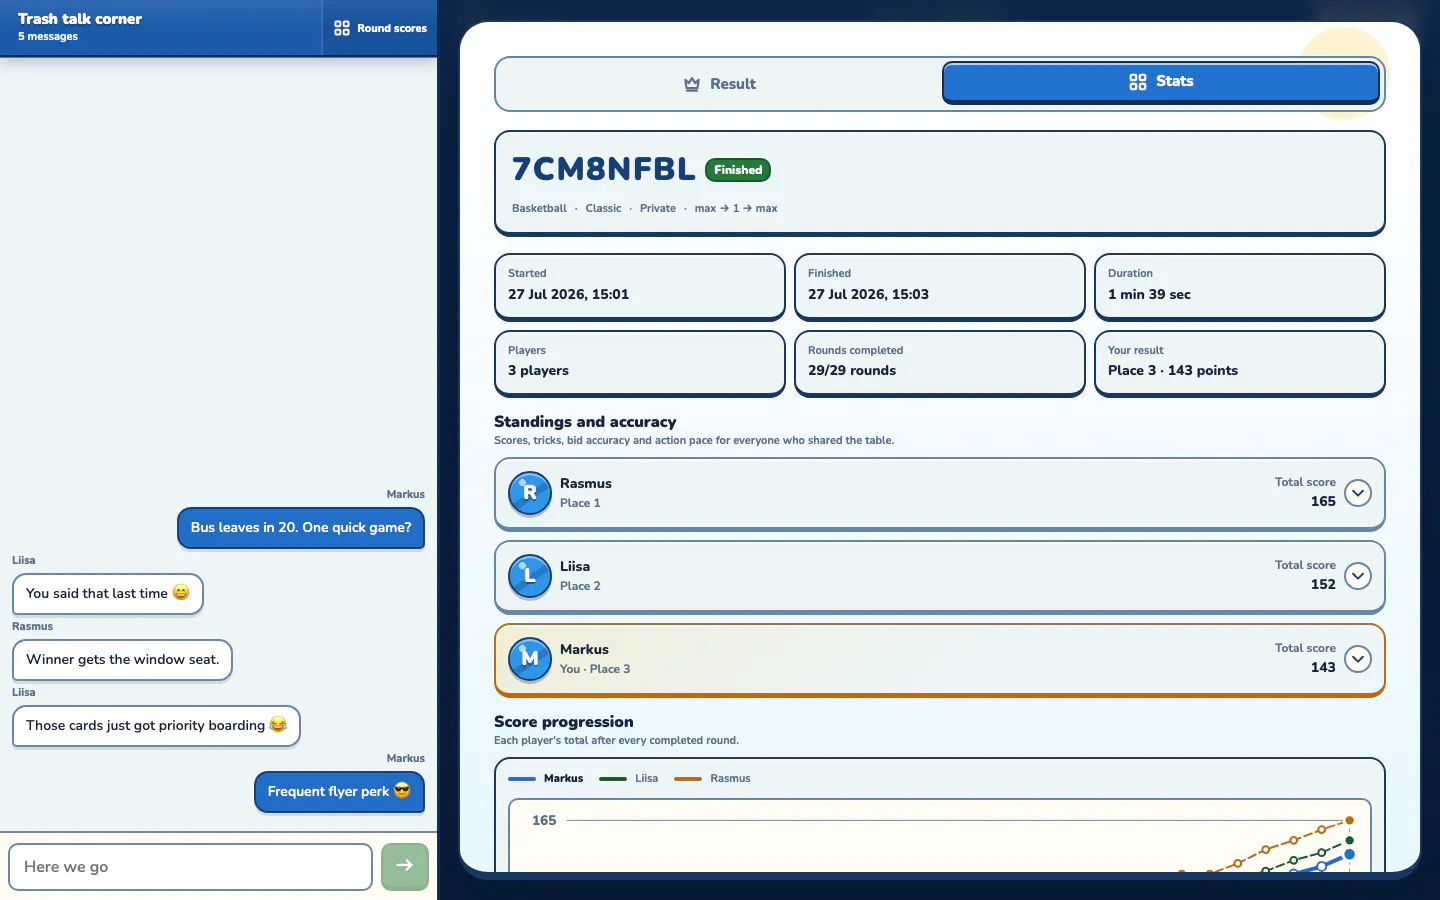
Task: Click the 'max → 1 → max' rounds label
Action: [x=736, y=208]
